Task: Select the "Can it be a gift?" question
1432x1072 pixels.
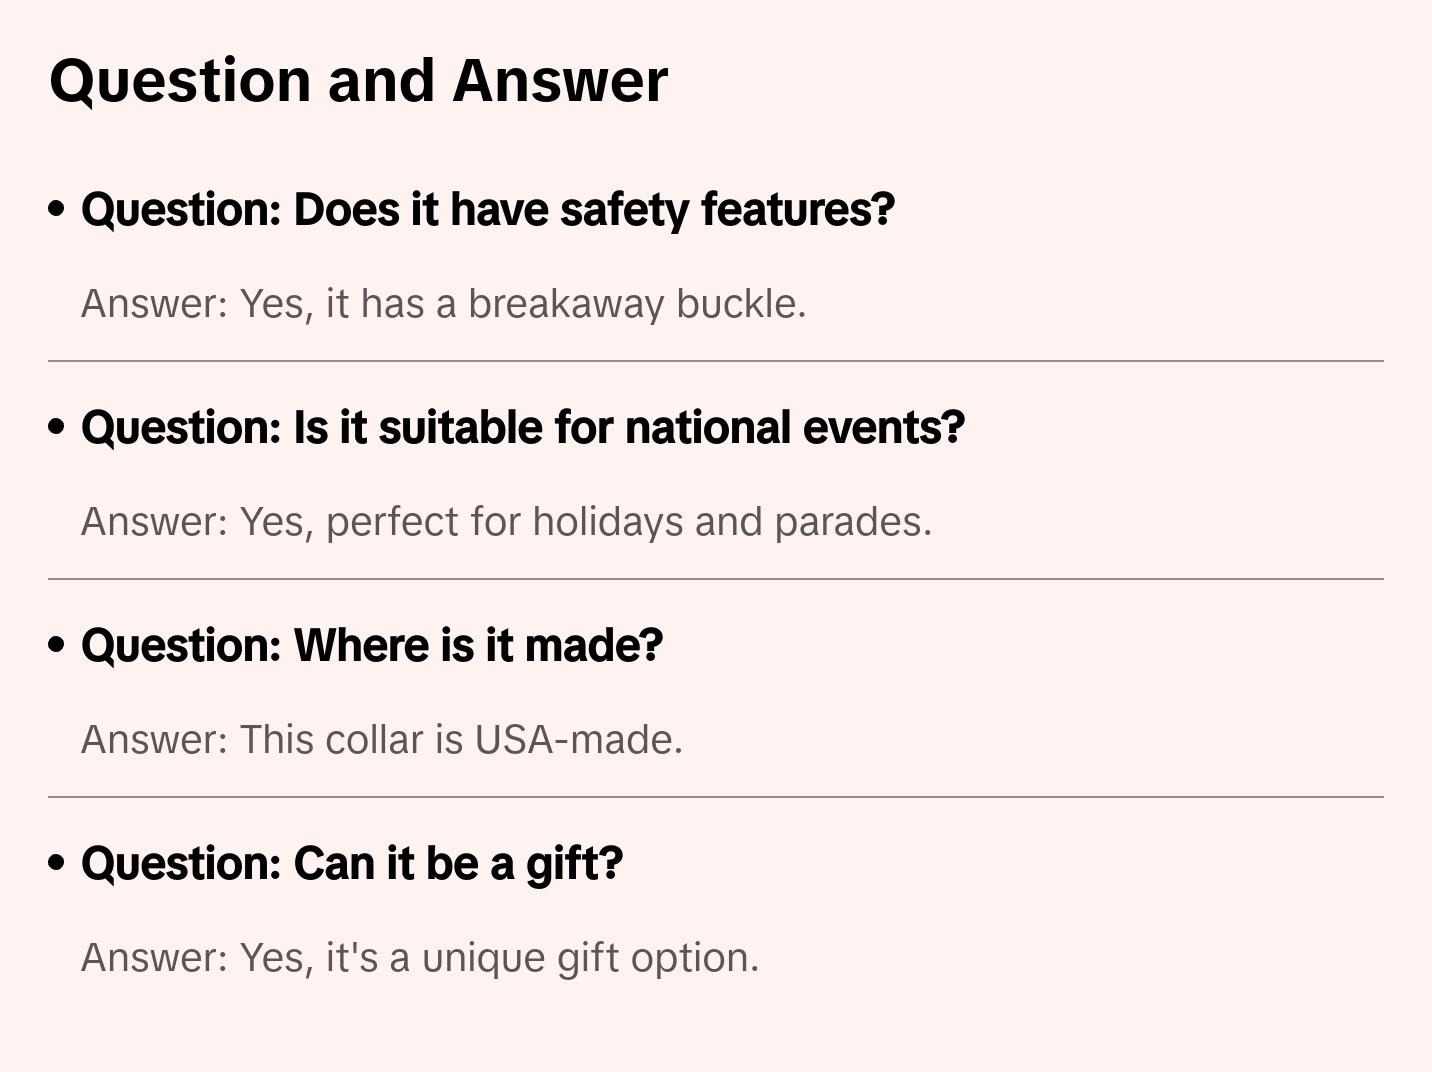Action: point(352,863)
